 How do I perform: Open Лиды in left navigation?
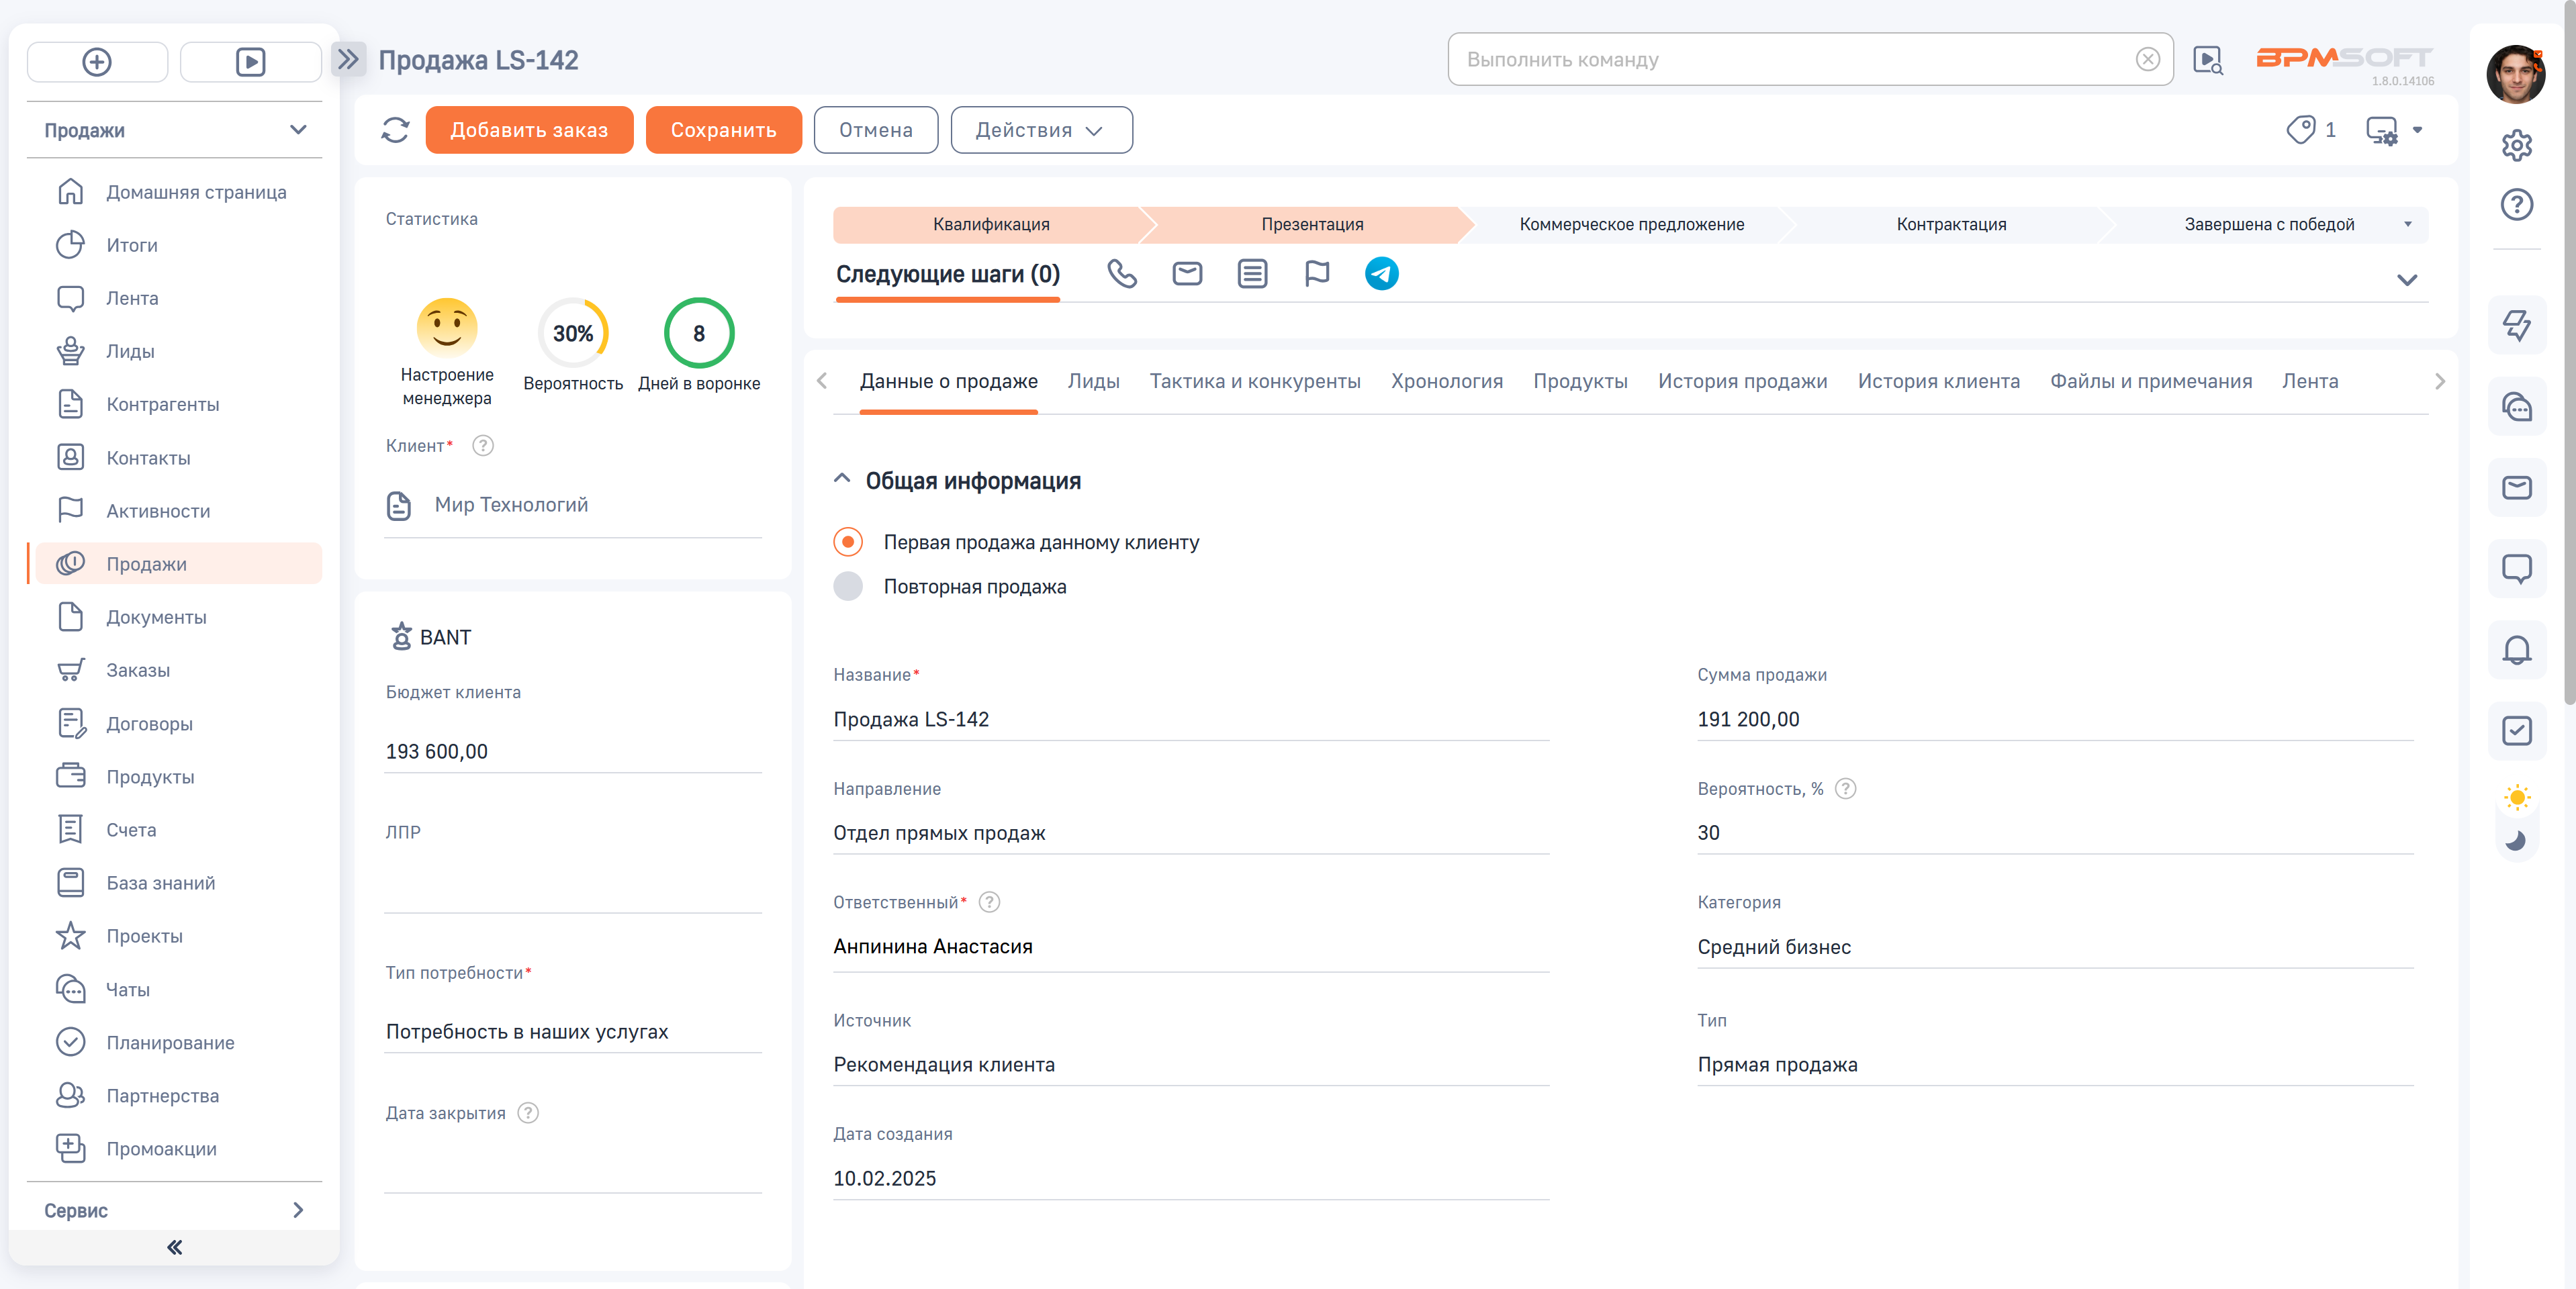(130, 352)
